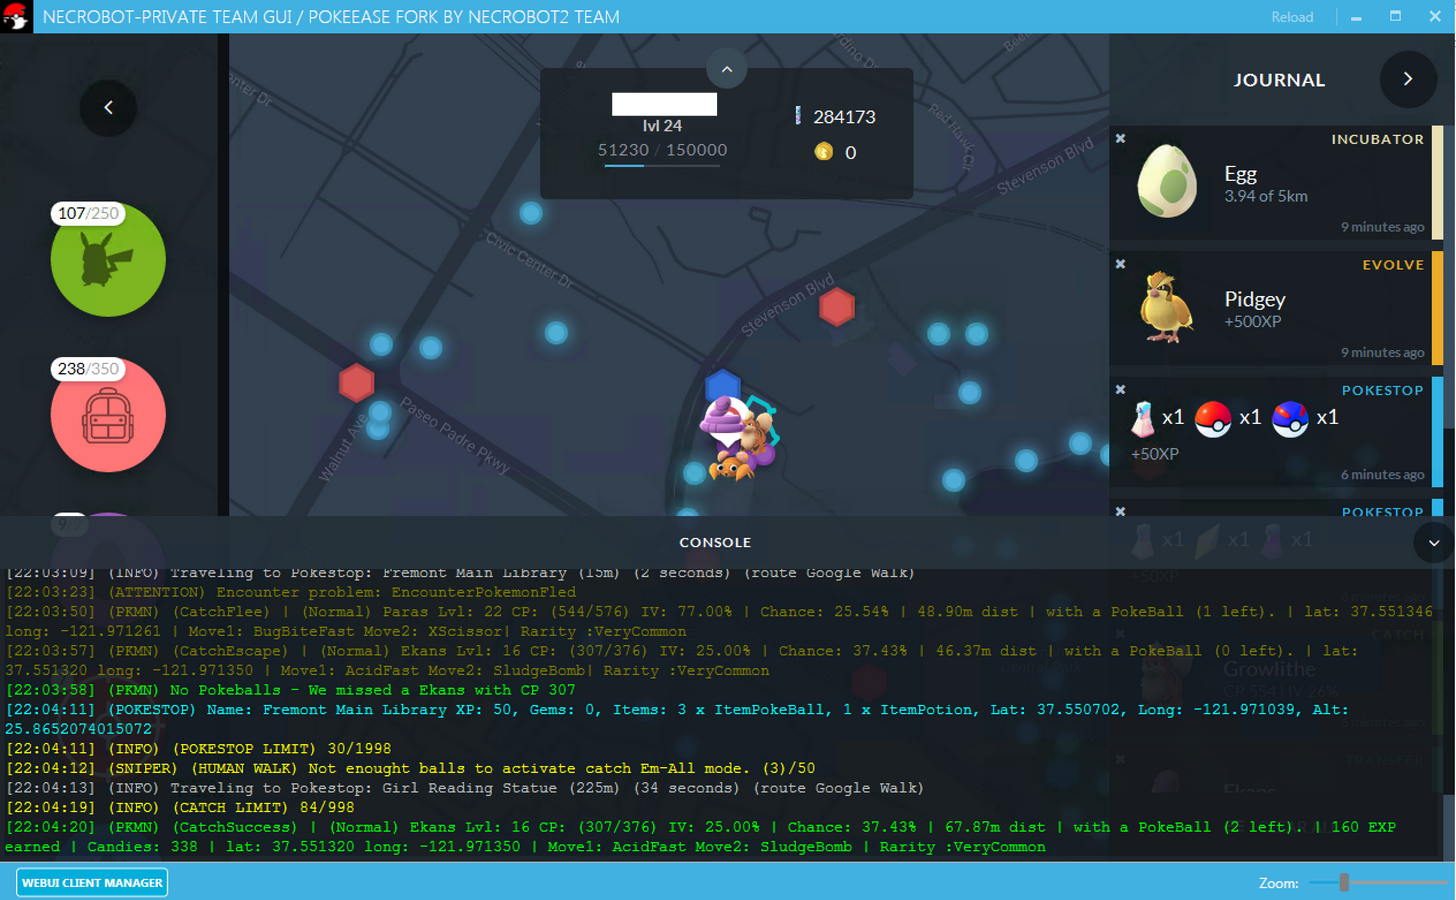Click the pokecoin icon in stats panel
Screen dimensions: 1456x900
(823, 152)
